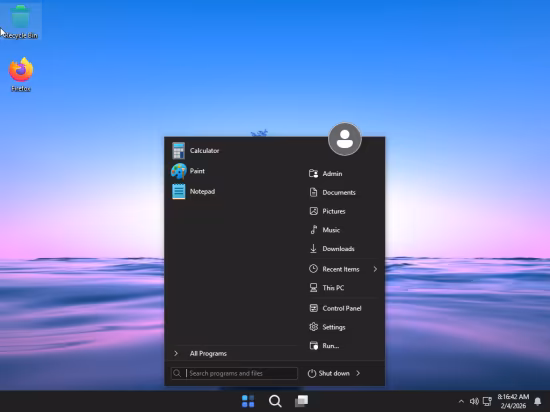Open the Recent Items label
The height and width of the screenshot is (412, 550).
tap(341, 269)
